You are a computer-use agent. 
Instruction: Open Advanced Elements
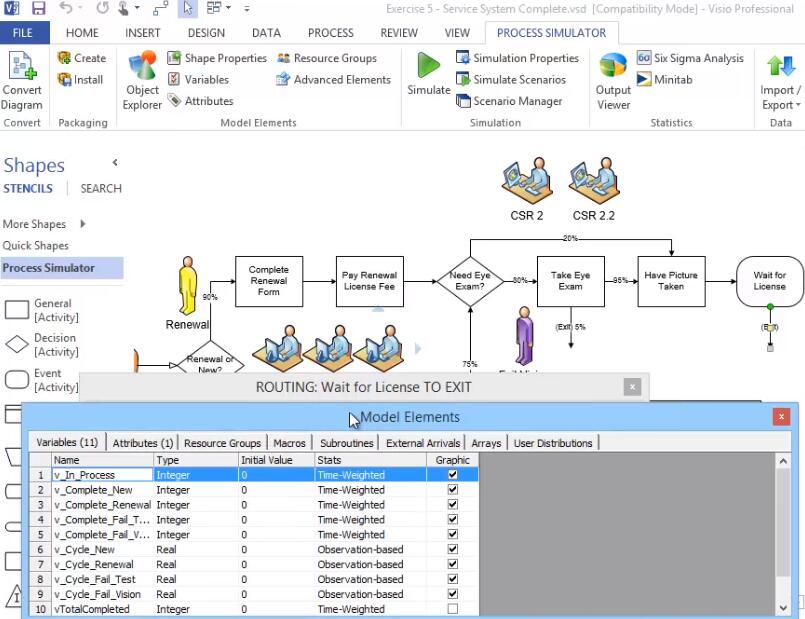(333, 80)
